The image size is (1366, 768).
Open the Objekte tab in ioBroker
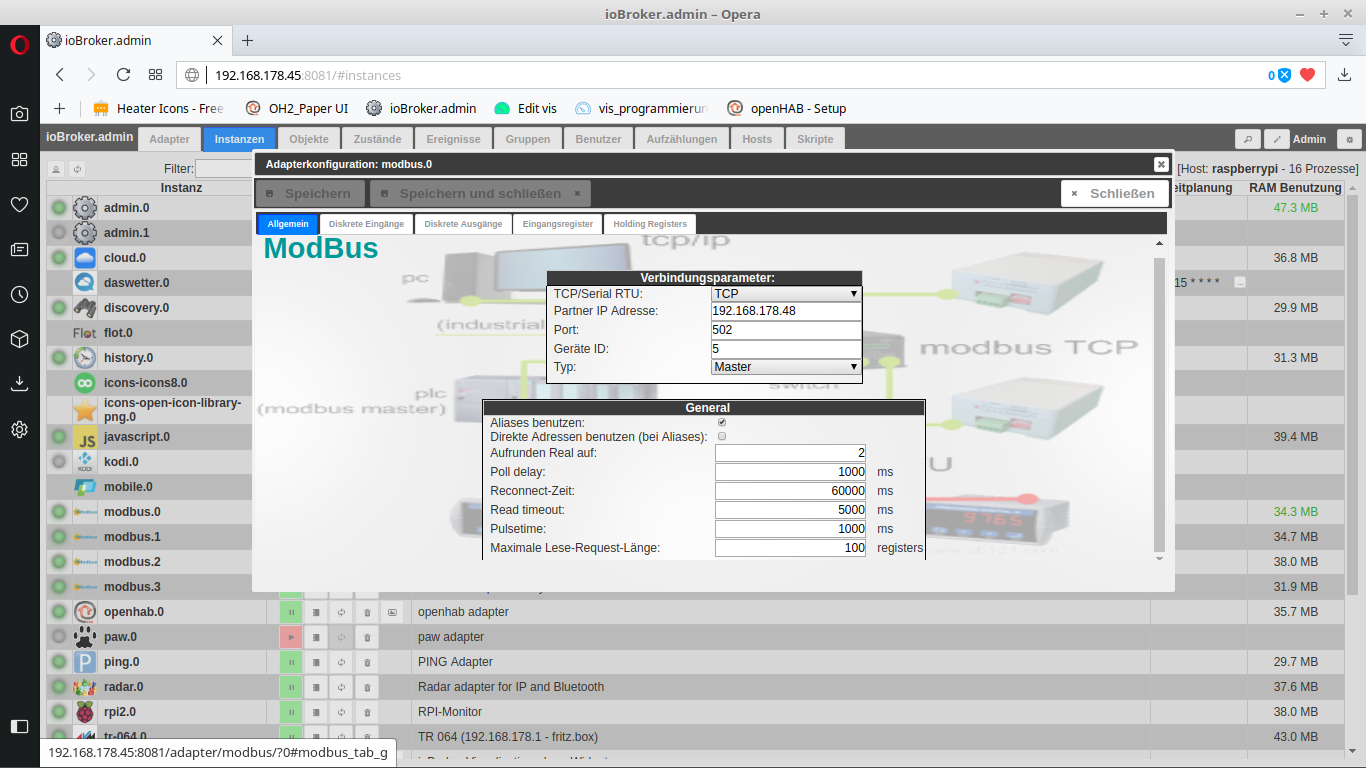pos(308,139)
